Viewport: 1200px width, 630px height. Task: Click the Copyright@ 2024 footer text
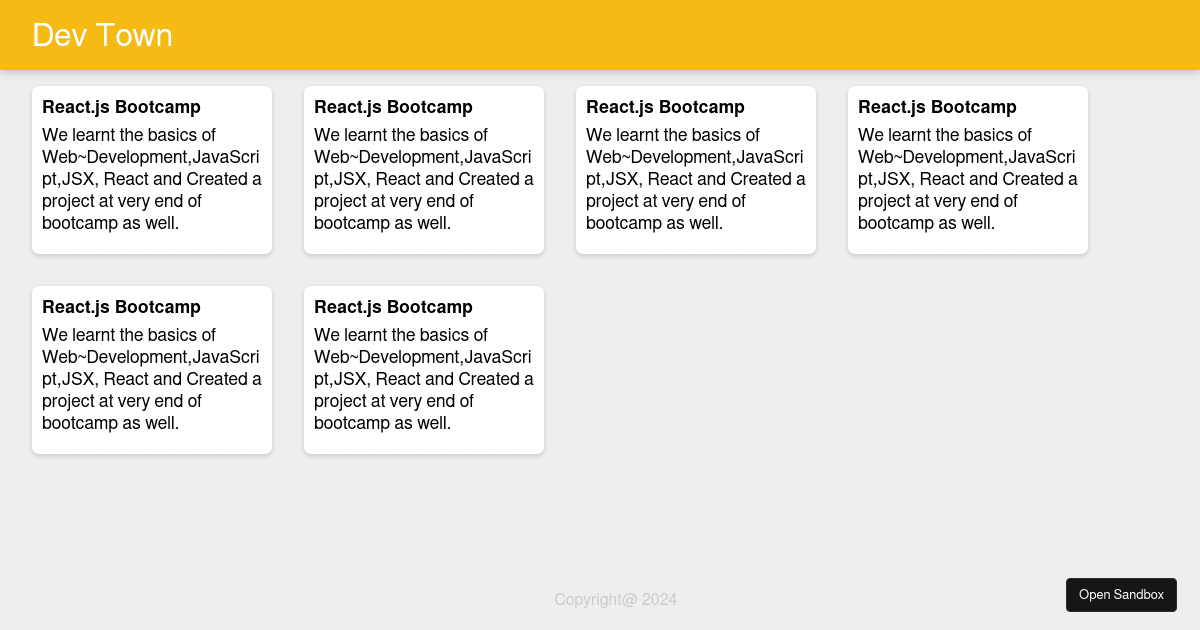coord(616,599)
